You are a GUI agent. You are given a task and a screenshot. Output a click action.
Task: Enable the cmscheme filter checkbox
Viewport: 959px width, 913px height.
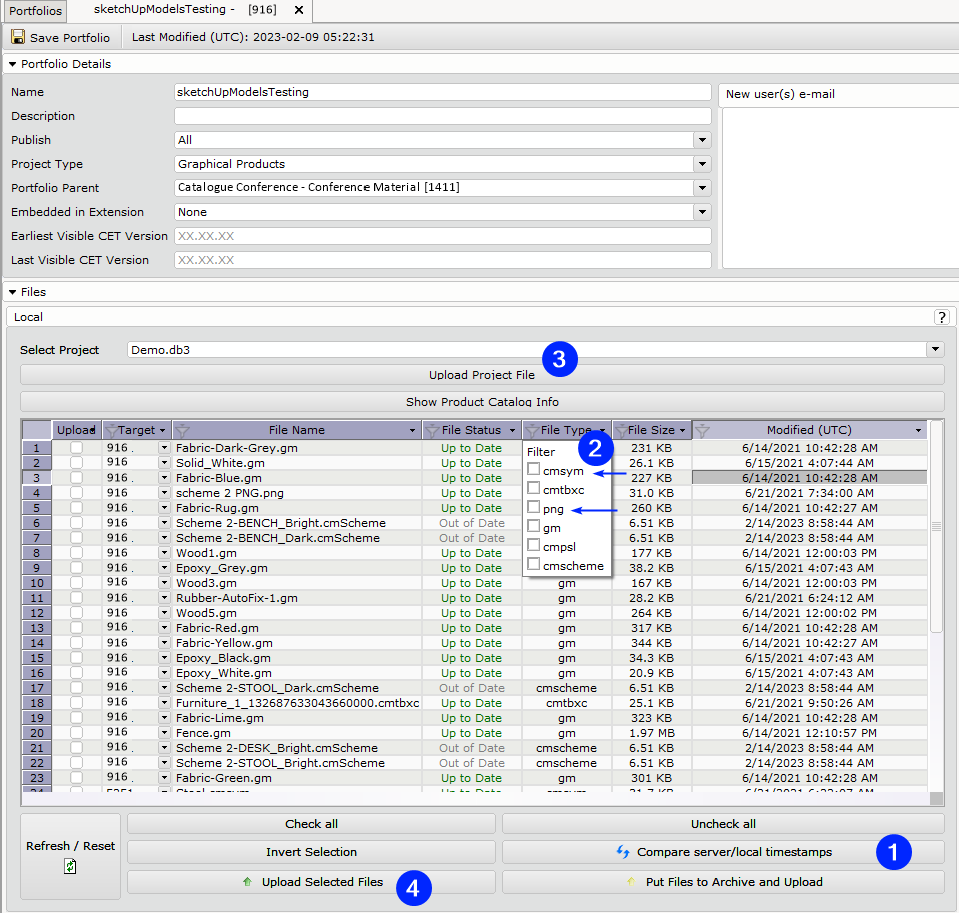point(533,564)
